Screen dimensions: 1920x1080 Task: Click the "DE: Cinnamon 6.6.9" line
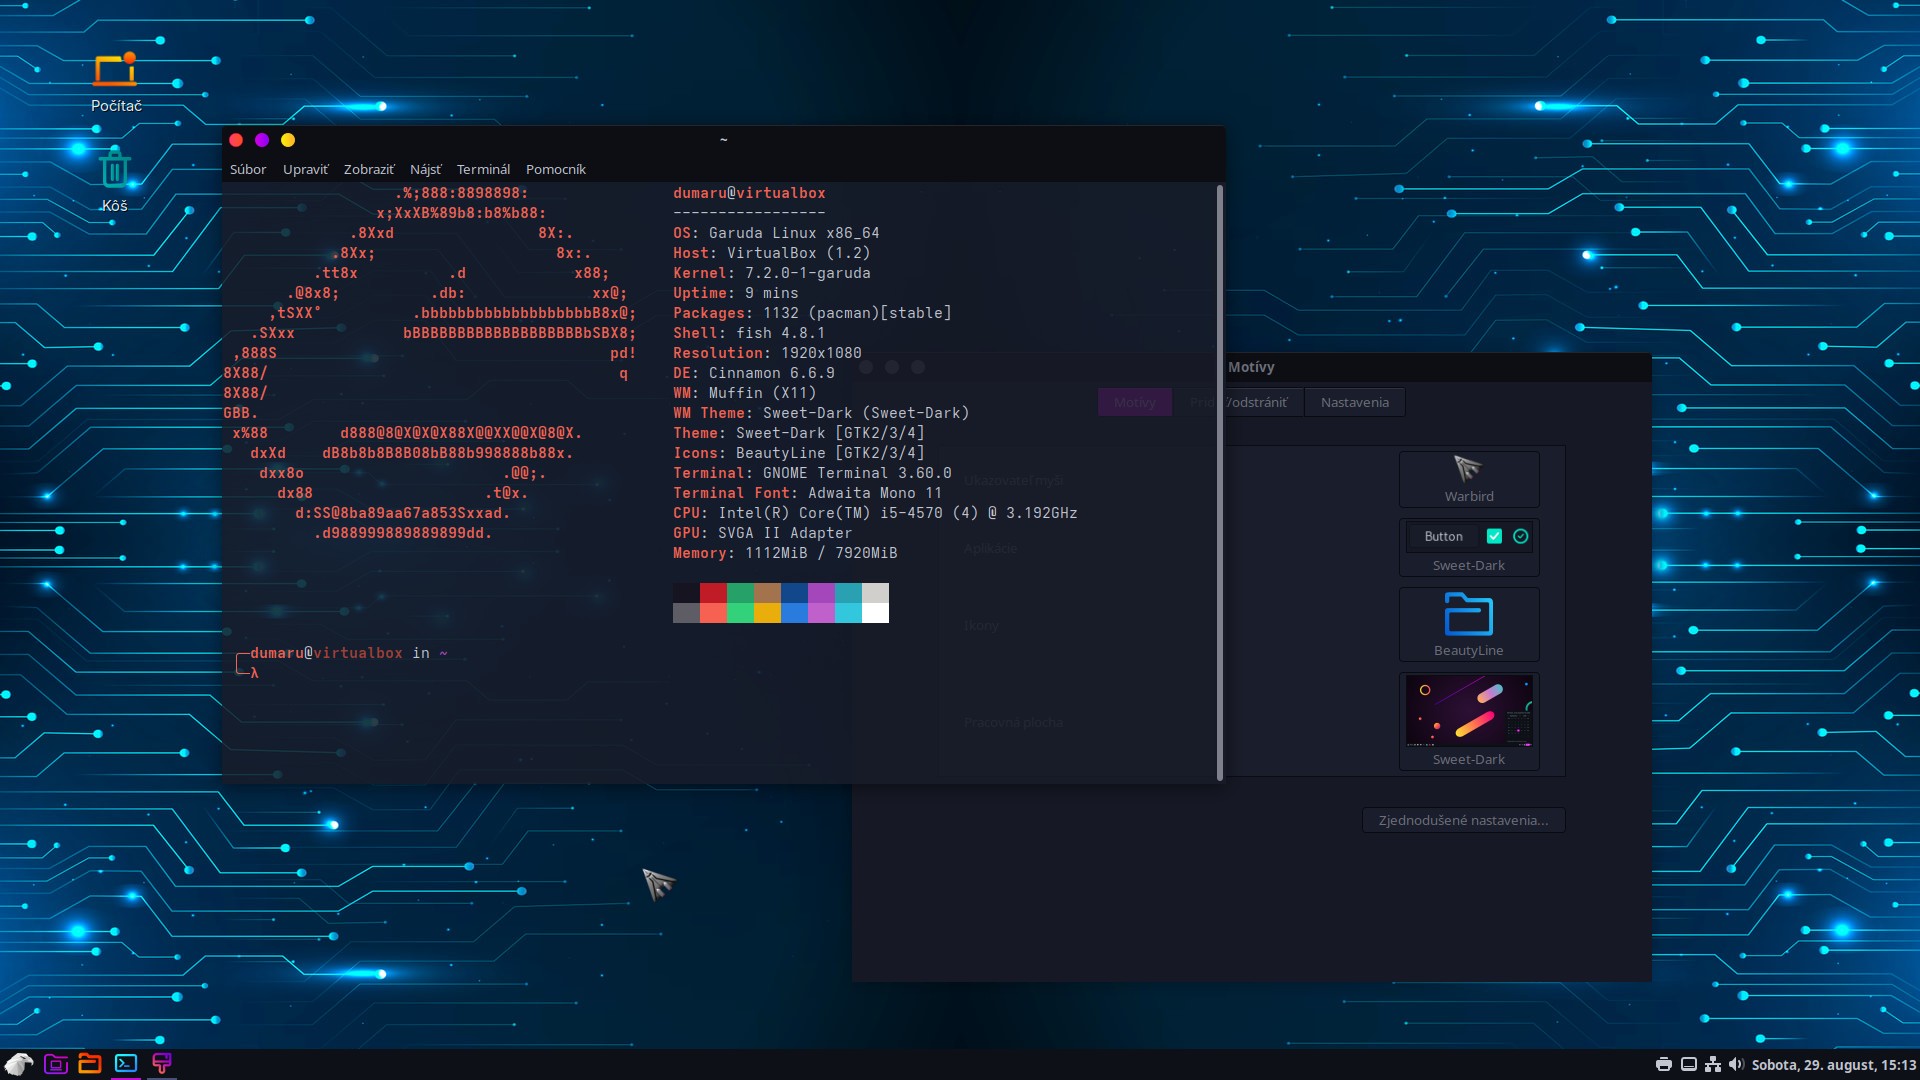click(753, 373)
